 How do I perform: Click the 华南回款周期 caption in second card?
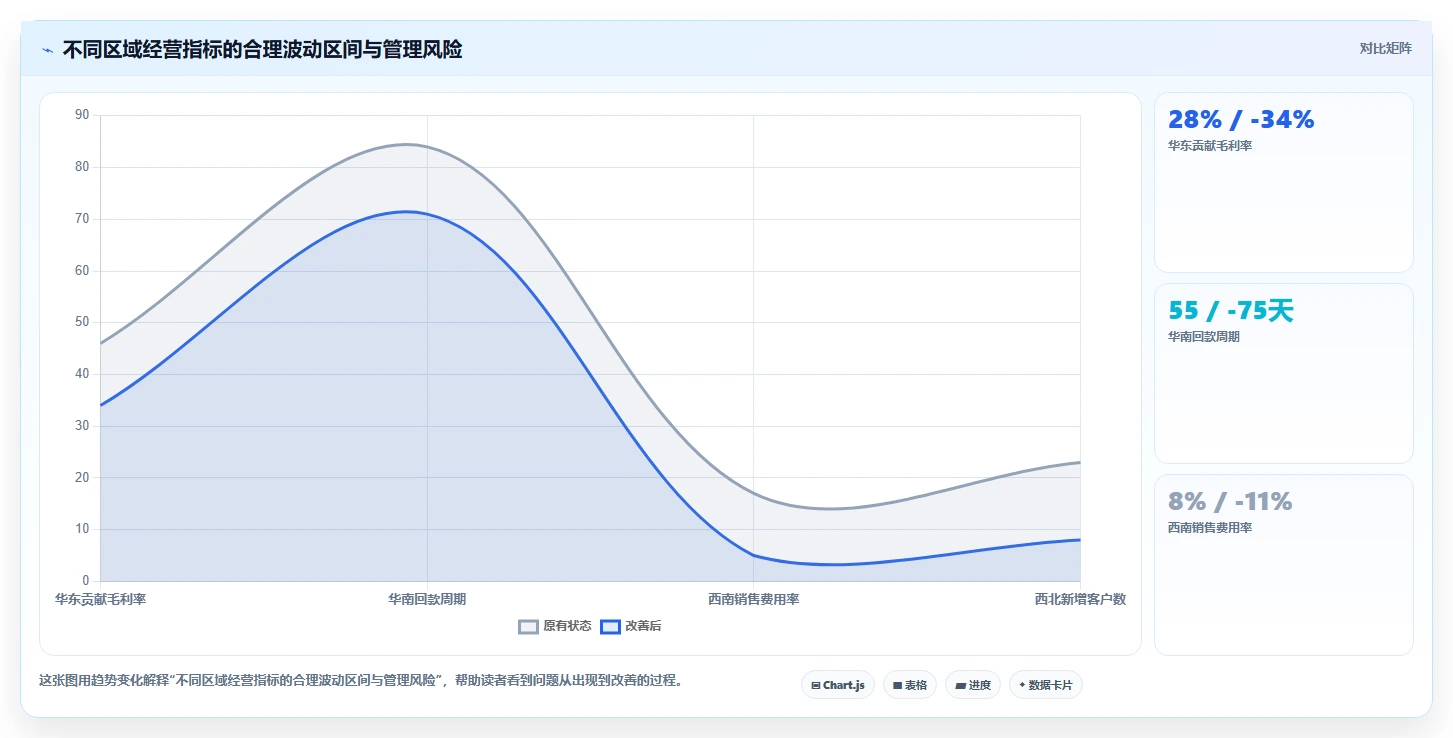tap(1204, 337)
